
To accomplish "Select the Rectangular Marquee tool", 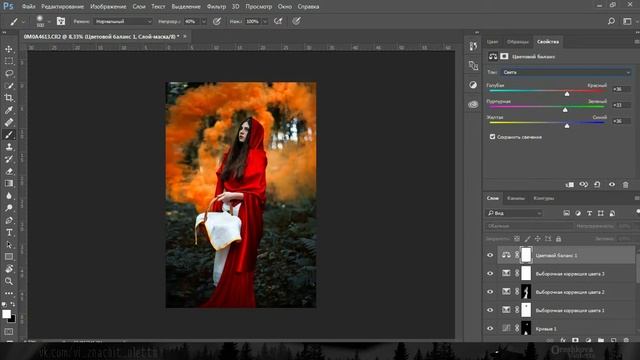I will 9,61.
